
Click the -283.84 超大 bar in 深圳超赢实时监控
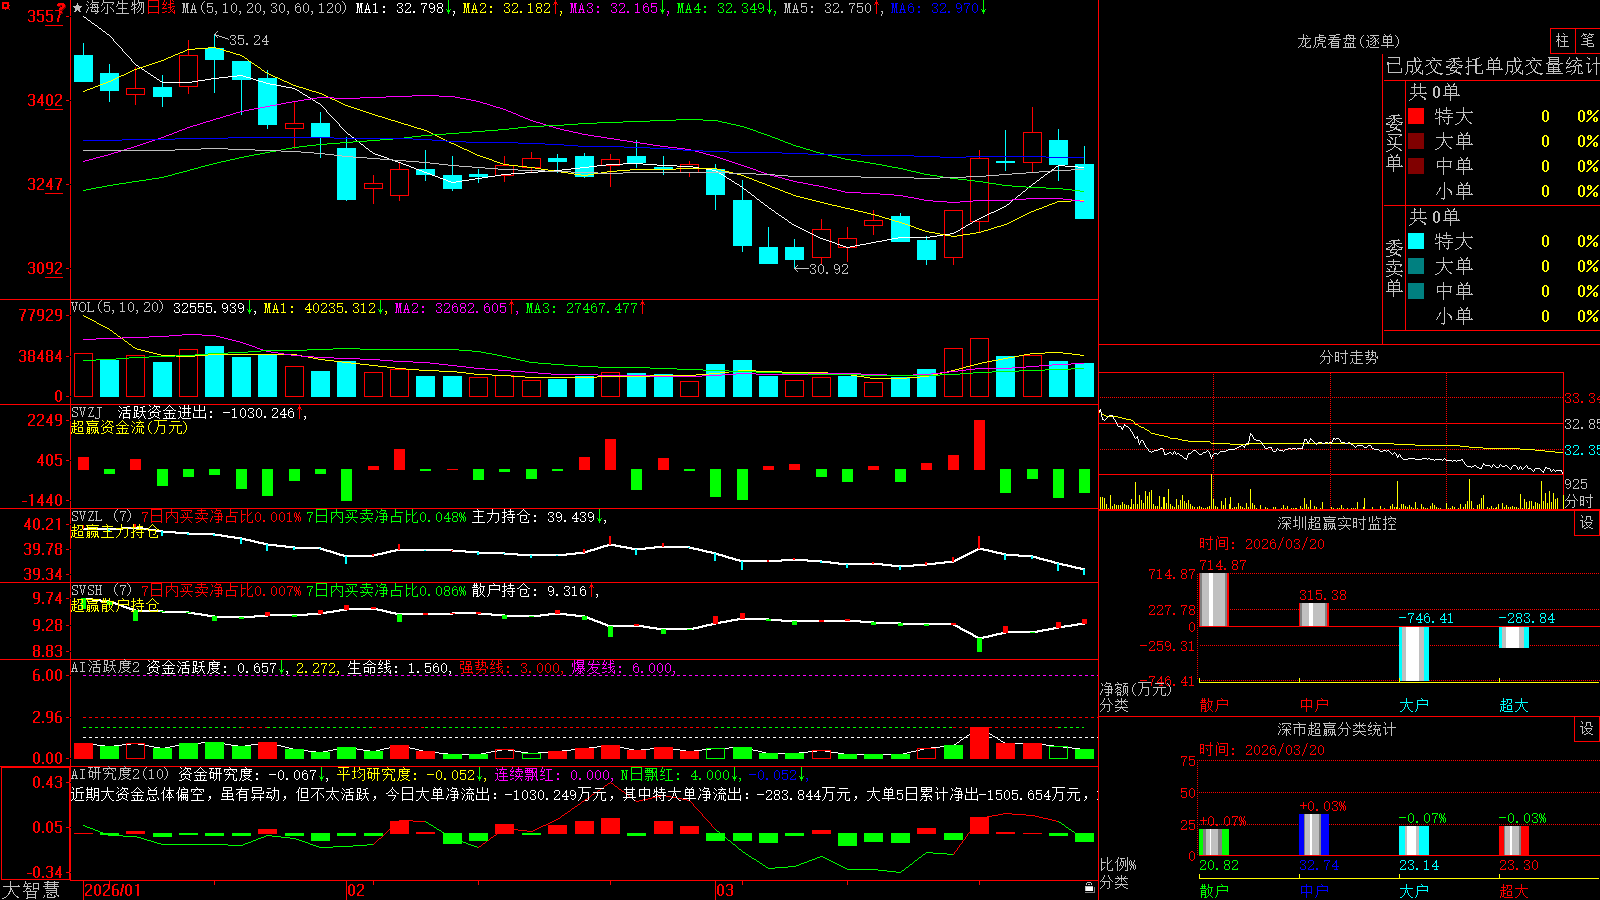[1513, 637]
